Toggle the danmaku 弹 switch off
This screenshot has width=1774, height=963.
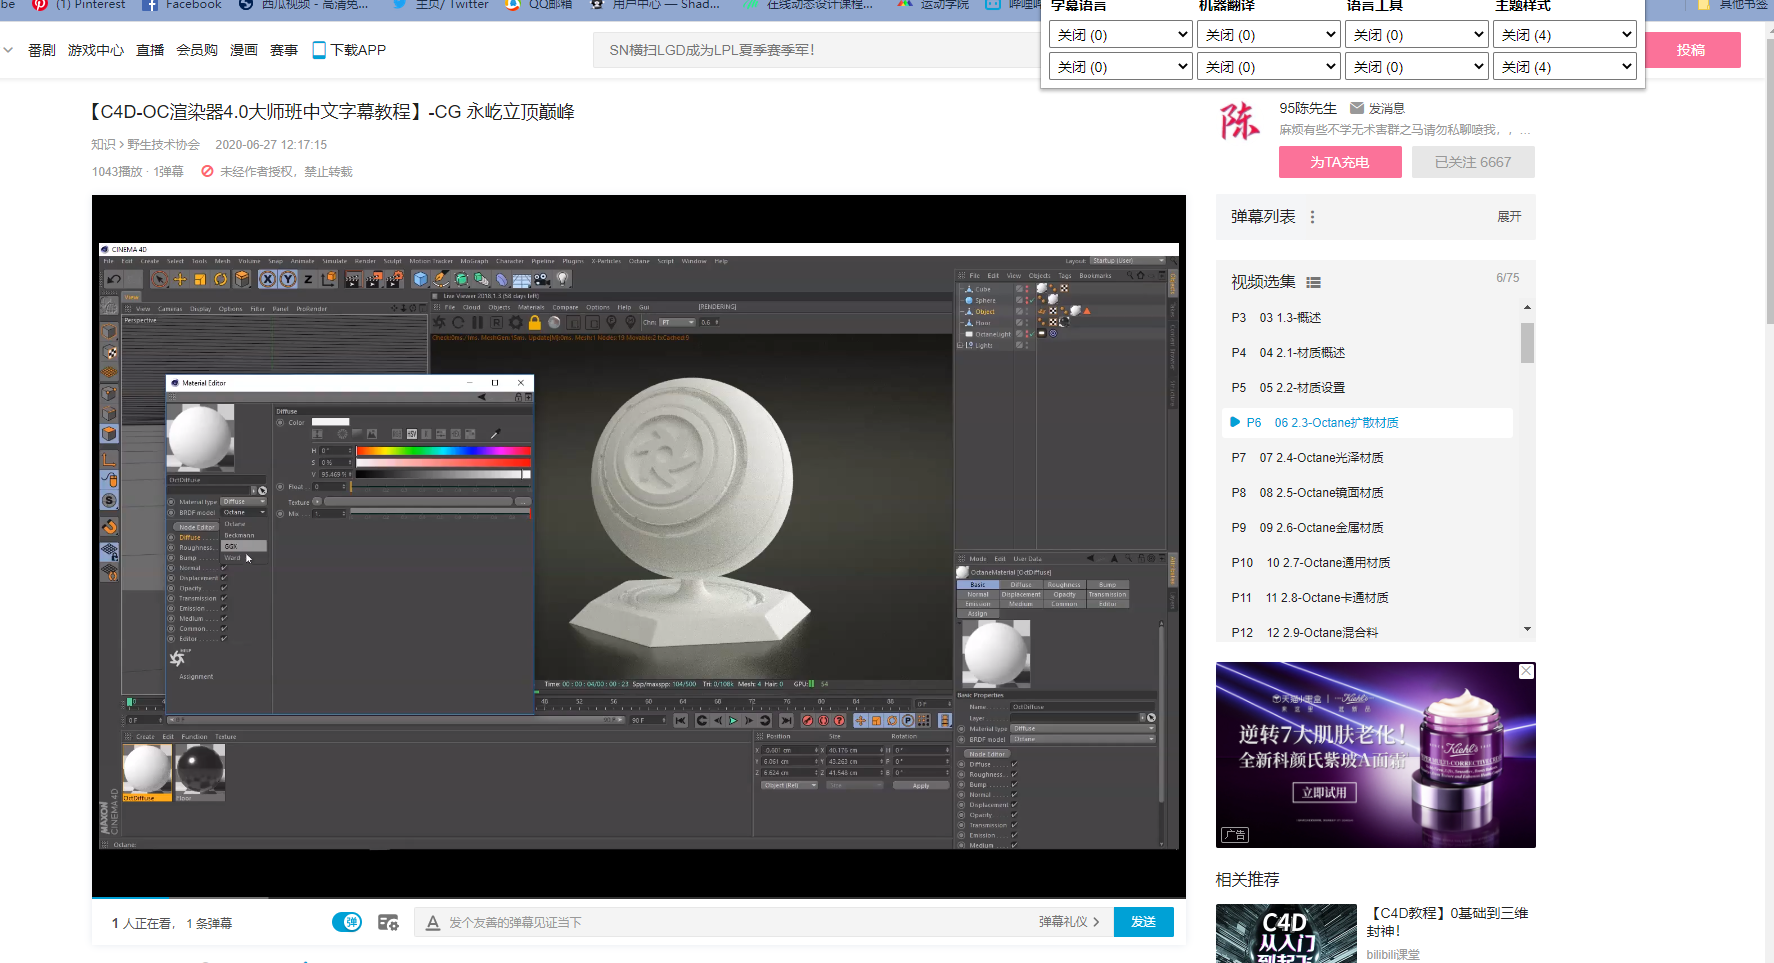tap(347, 922)
